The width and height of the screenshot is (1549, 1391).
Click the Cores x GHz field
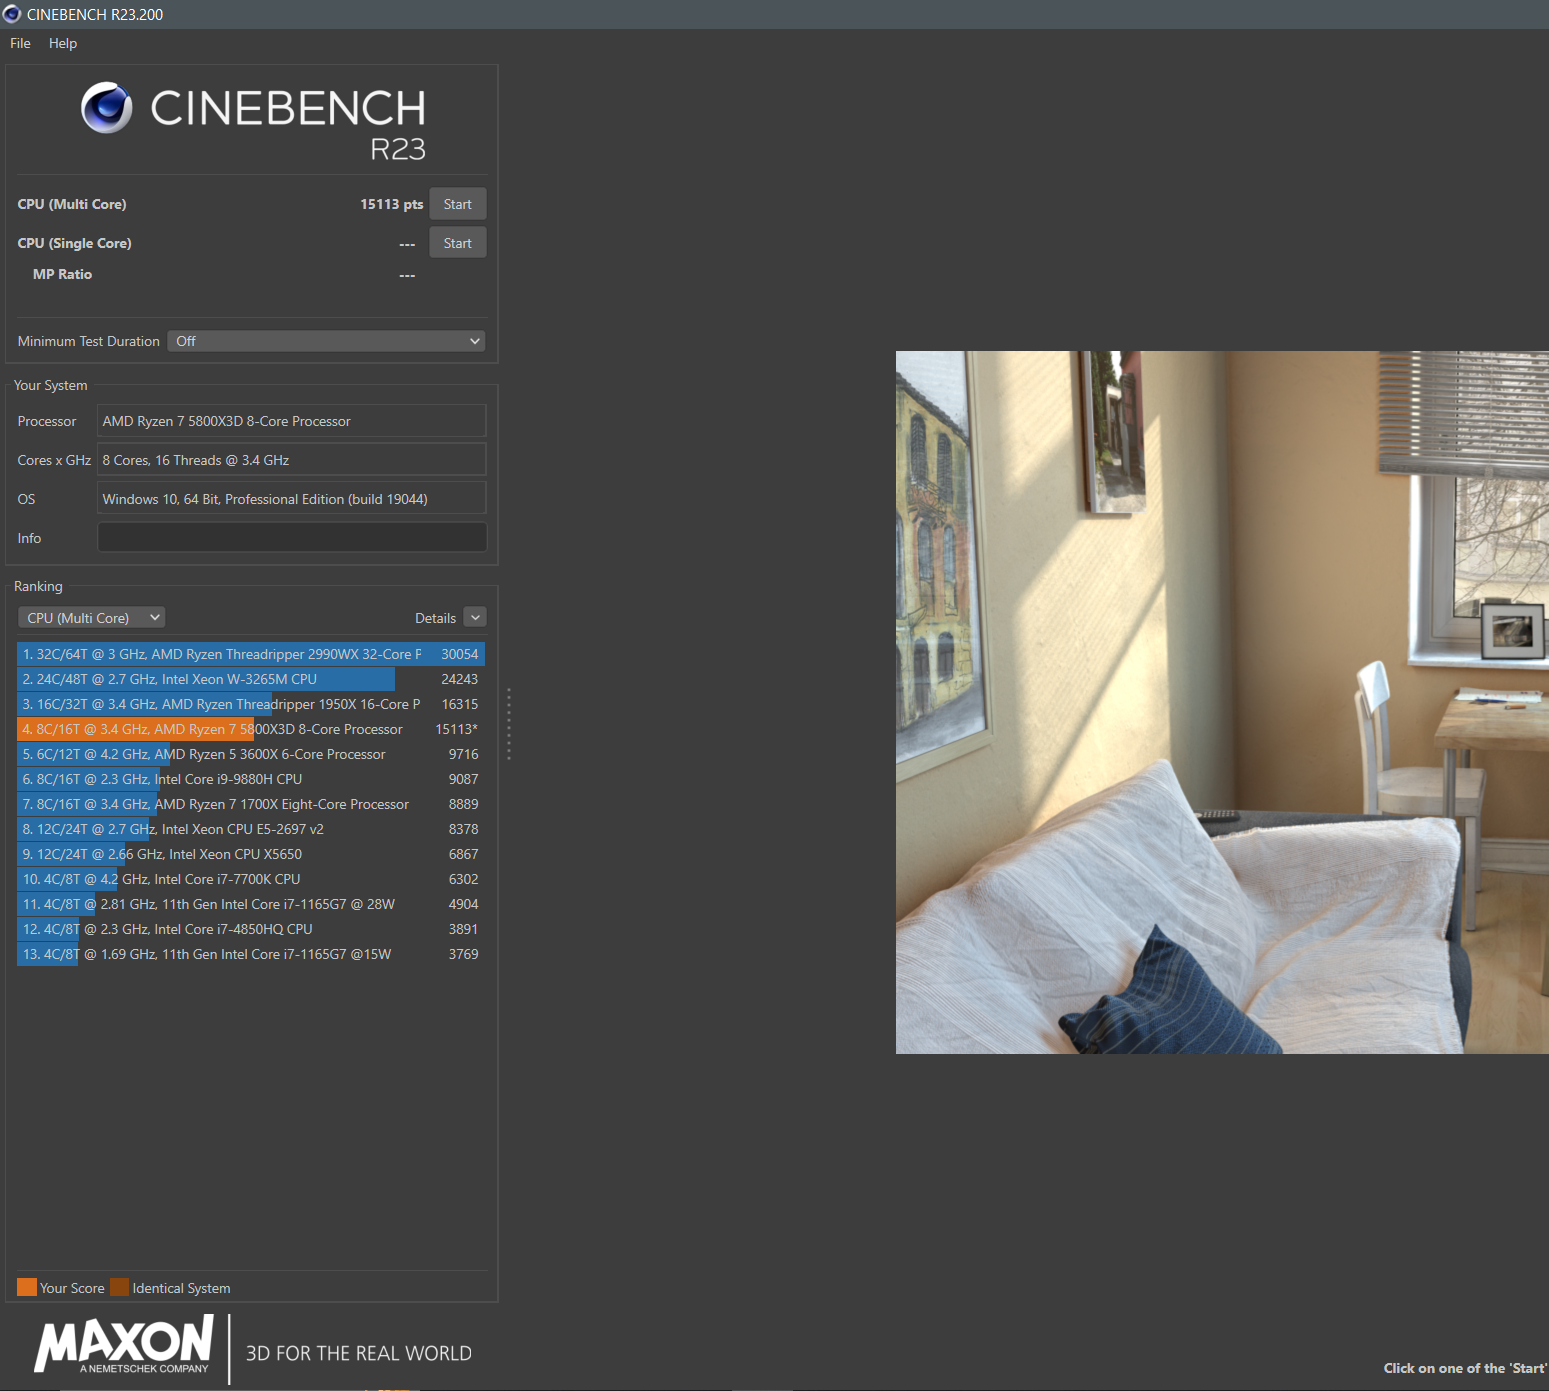pos(292,460)
